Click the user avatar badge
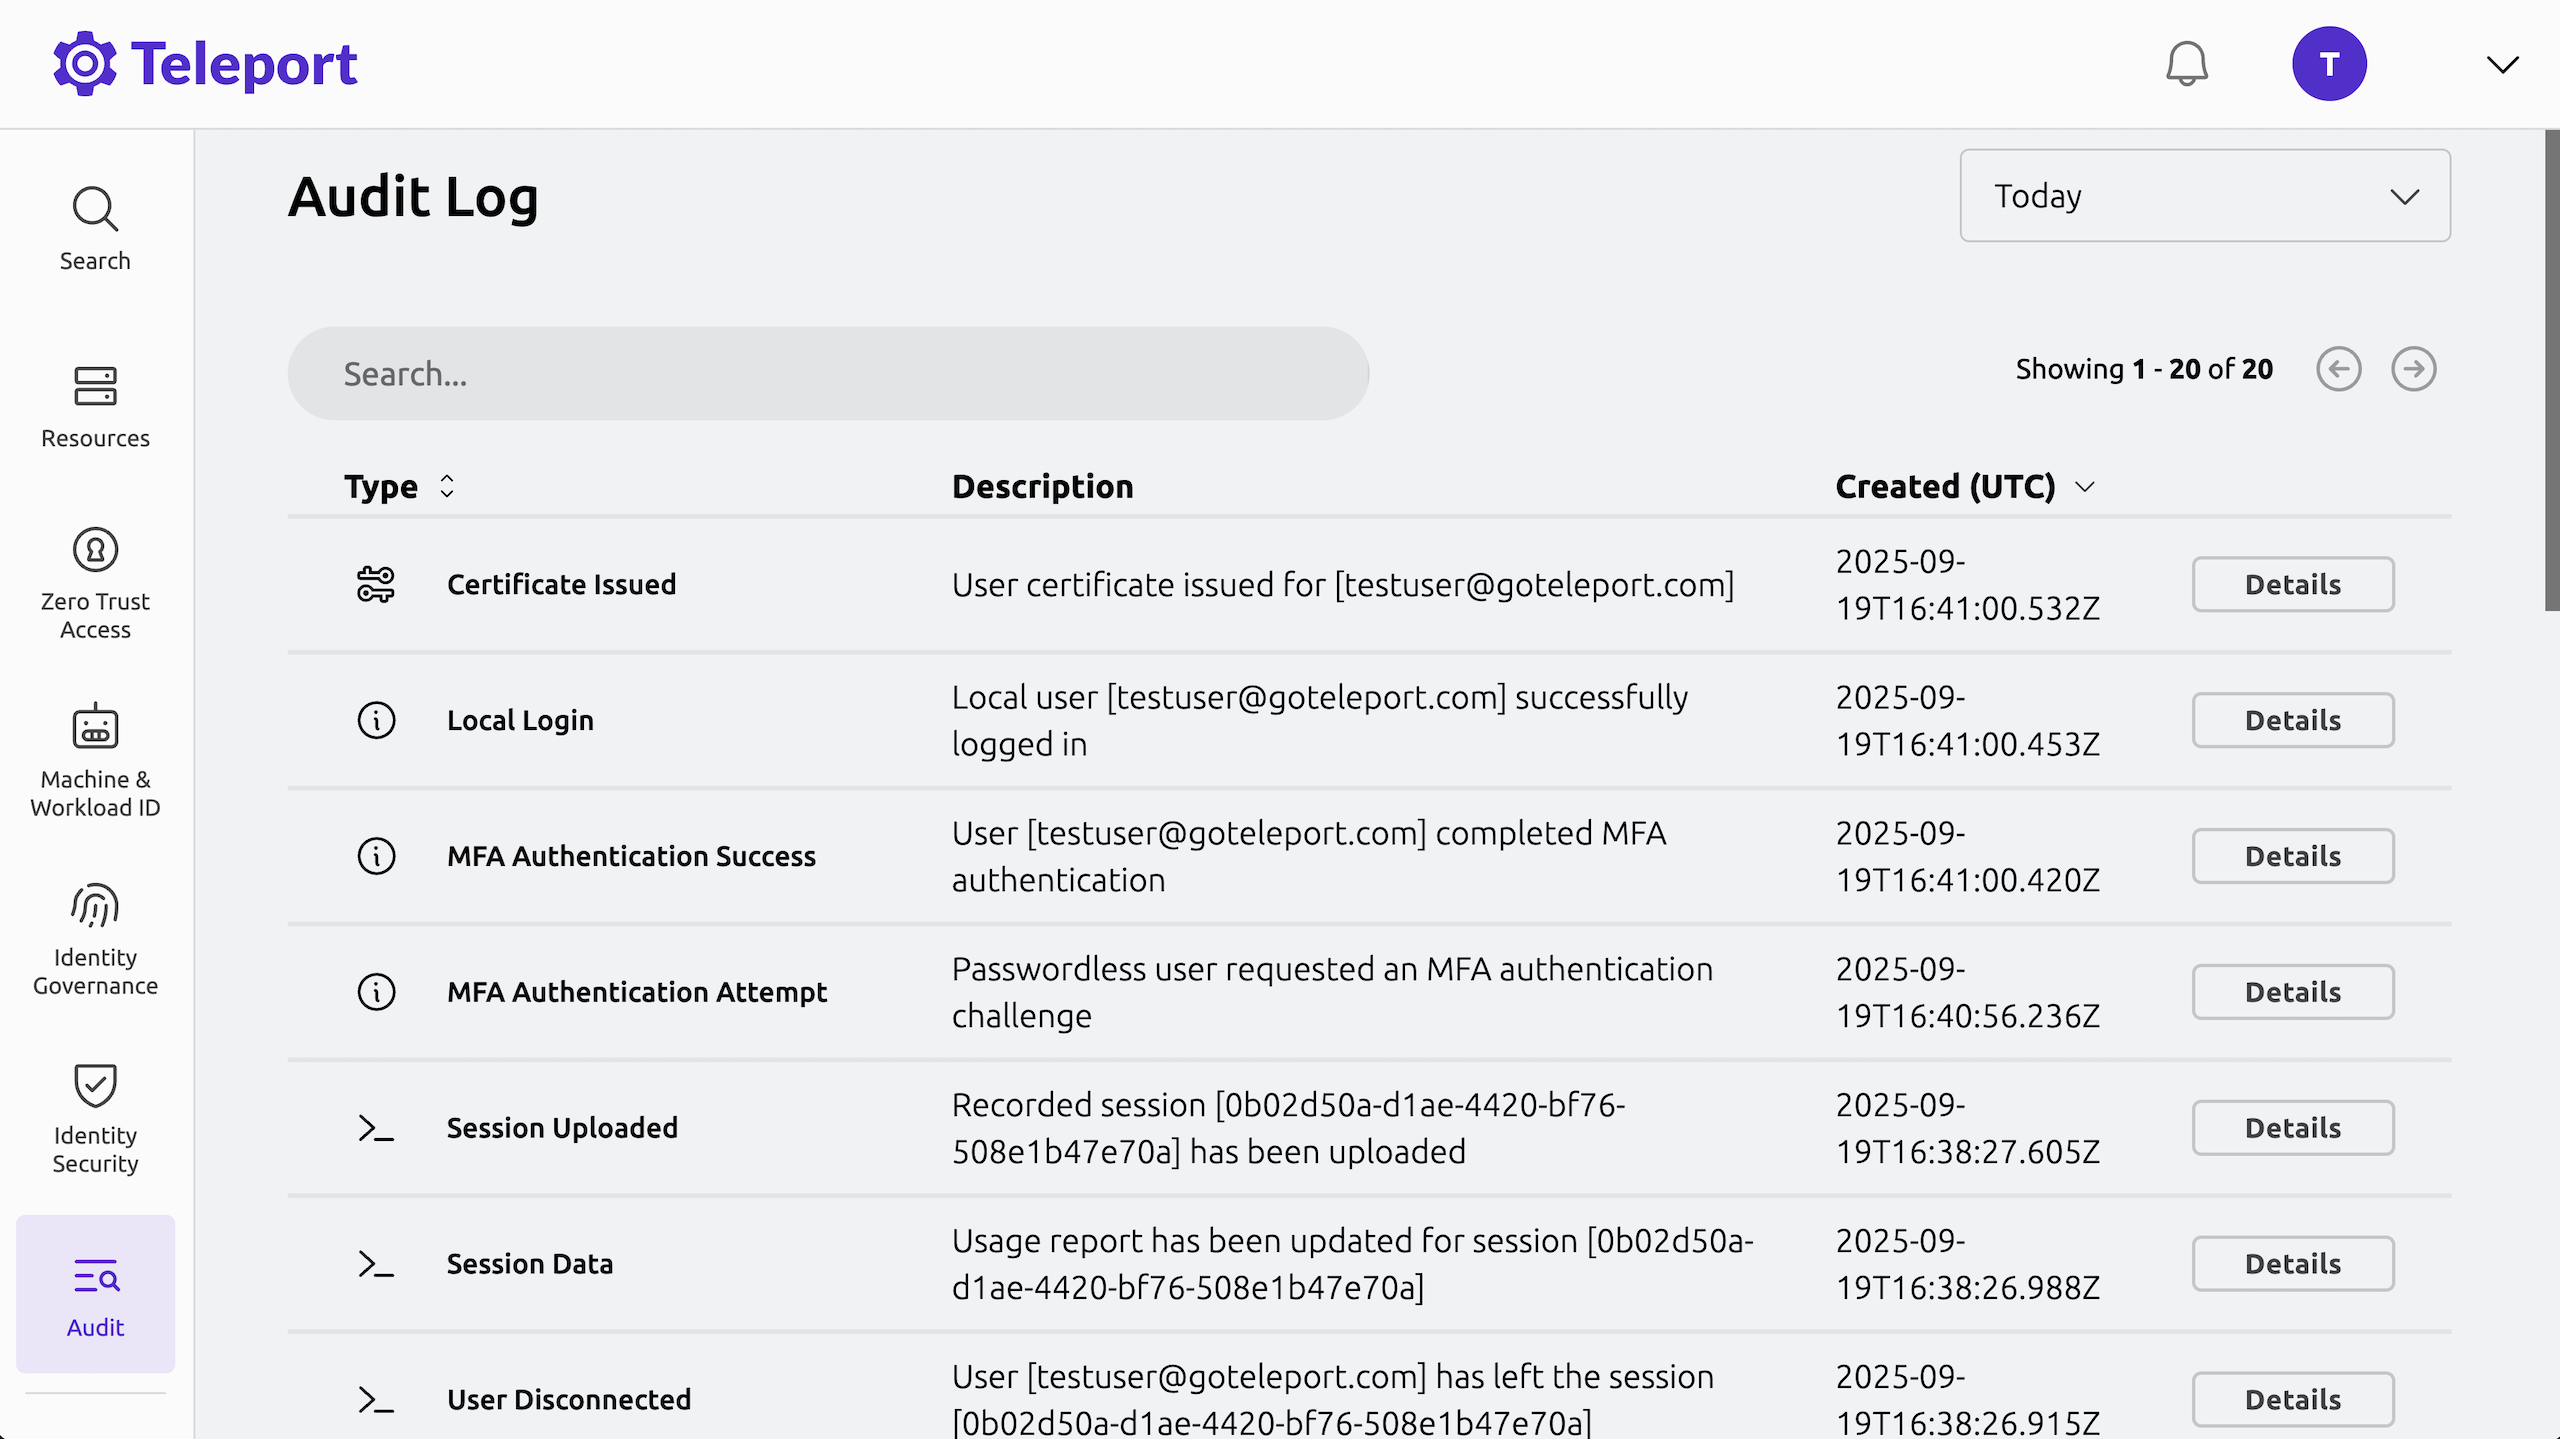 (2330, 63)
